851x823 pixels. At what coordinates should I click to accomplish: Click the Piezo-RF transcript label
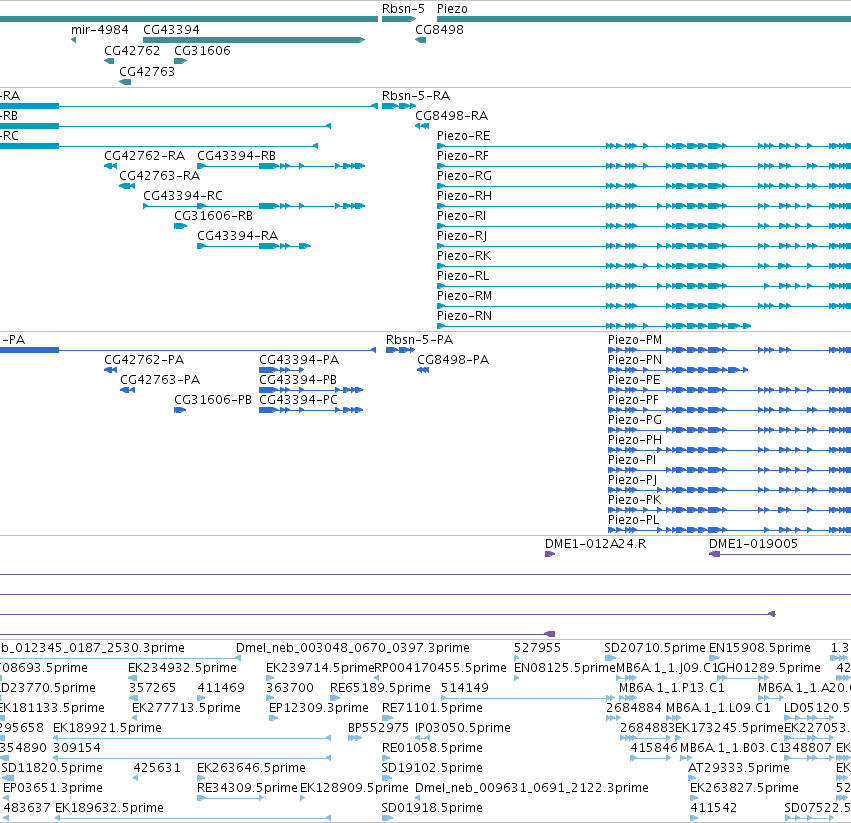462,156
